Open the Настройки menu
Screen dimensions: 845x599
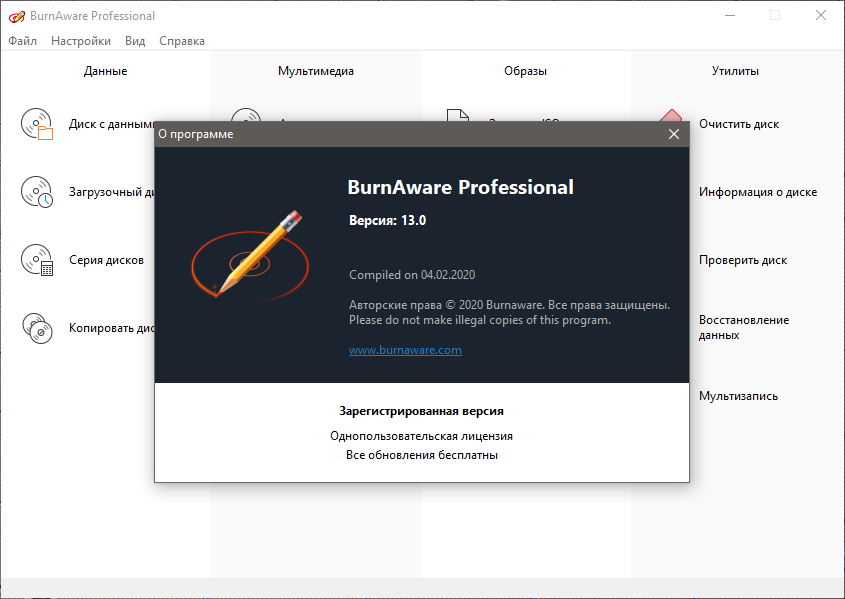pyautogui.click(x=81, y=41)
